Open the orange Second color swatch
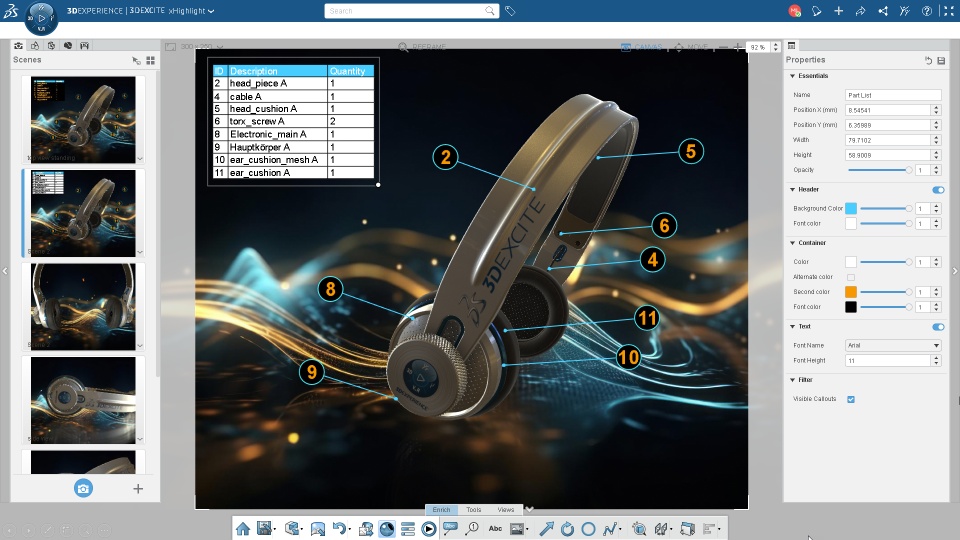This screenshot has width=960, height=540. (851, 292)
